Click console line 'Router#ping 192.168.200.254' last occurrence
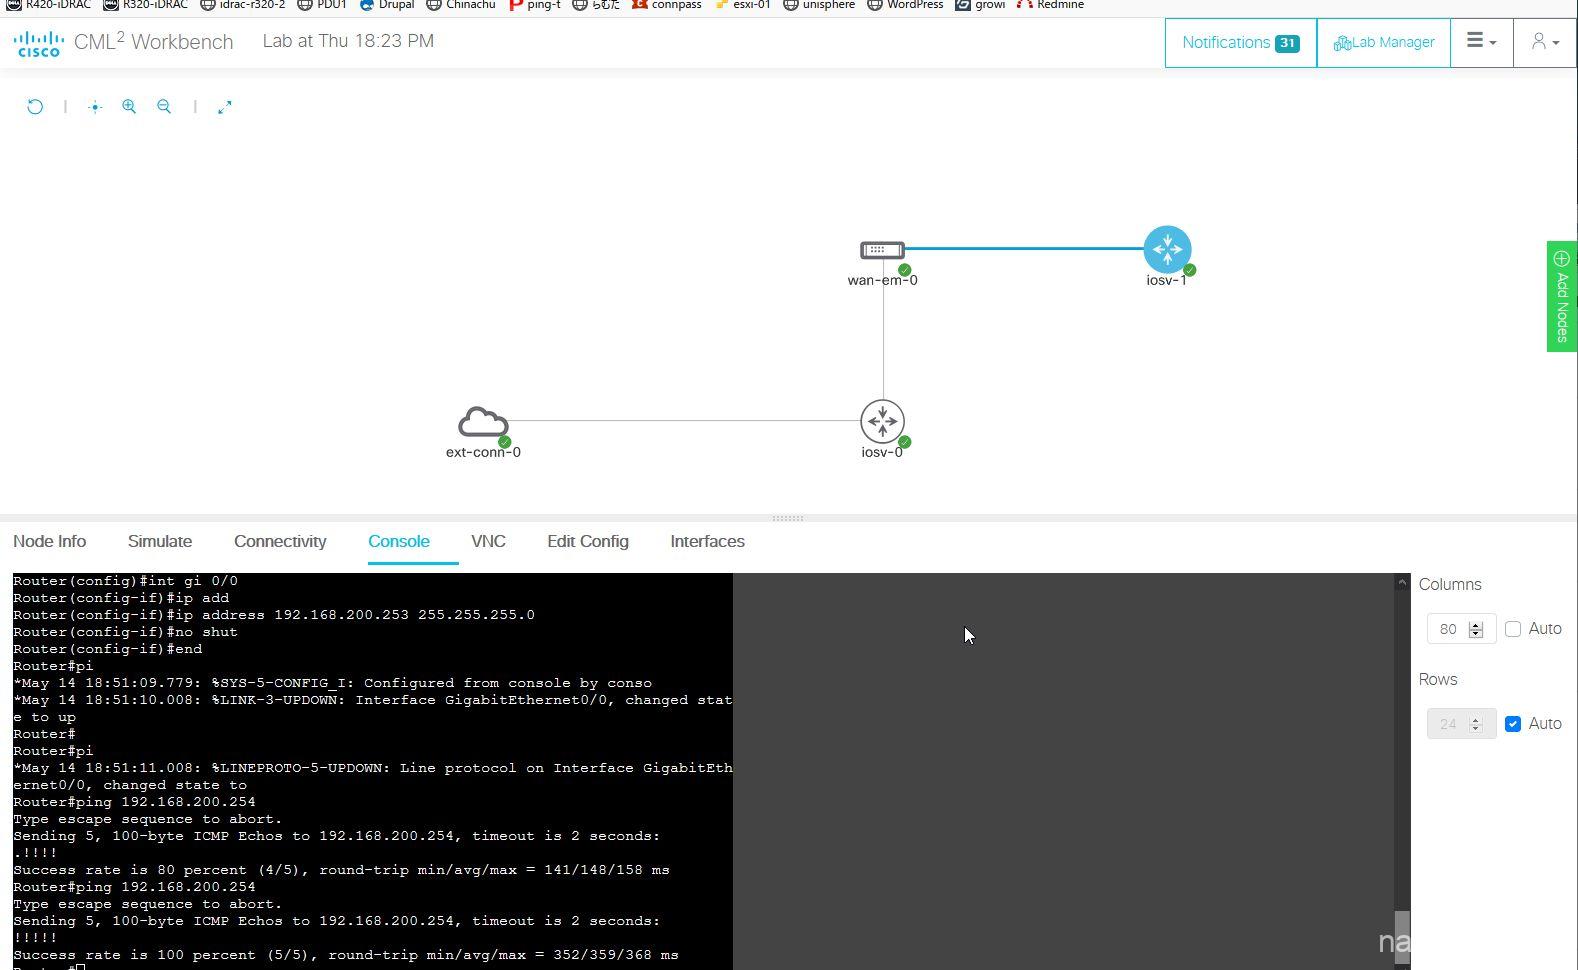Viewport: 1578px width, 970px height. [134, 887]
